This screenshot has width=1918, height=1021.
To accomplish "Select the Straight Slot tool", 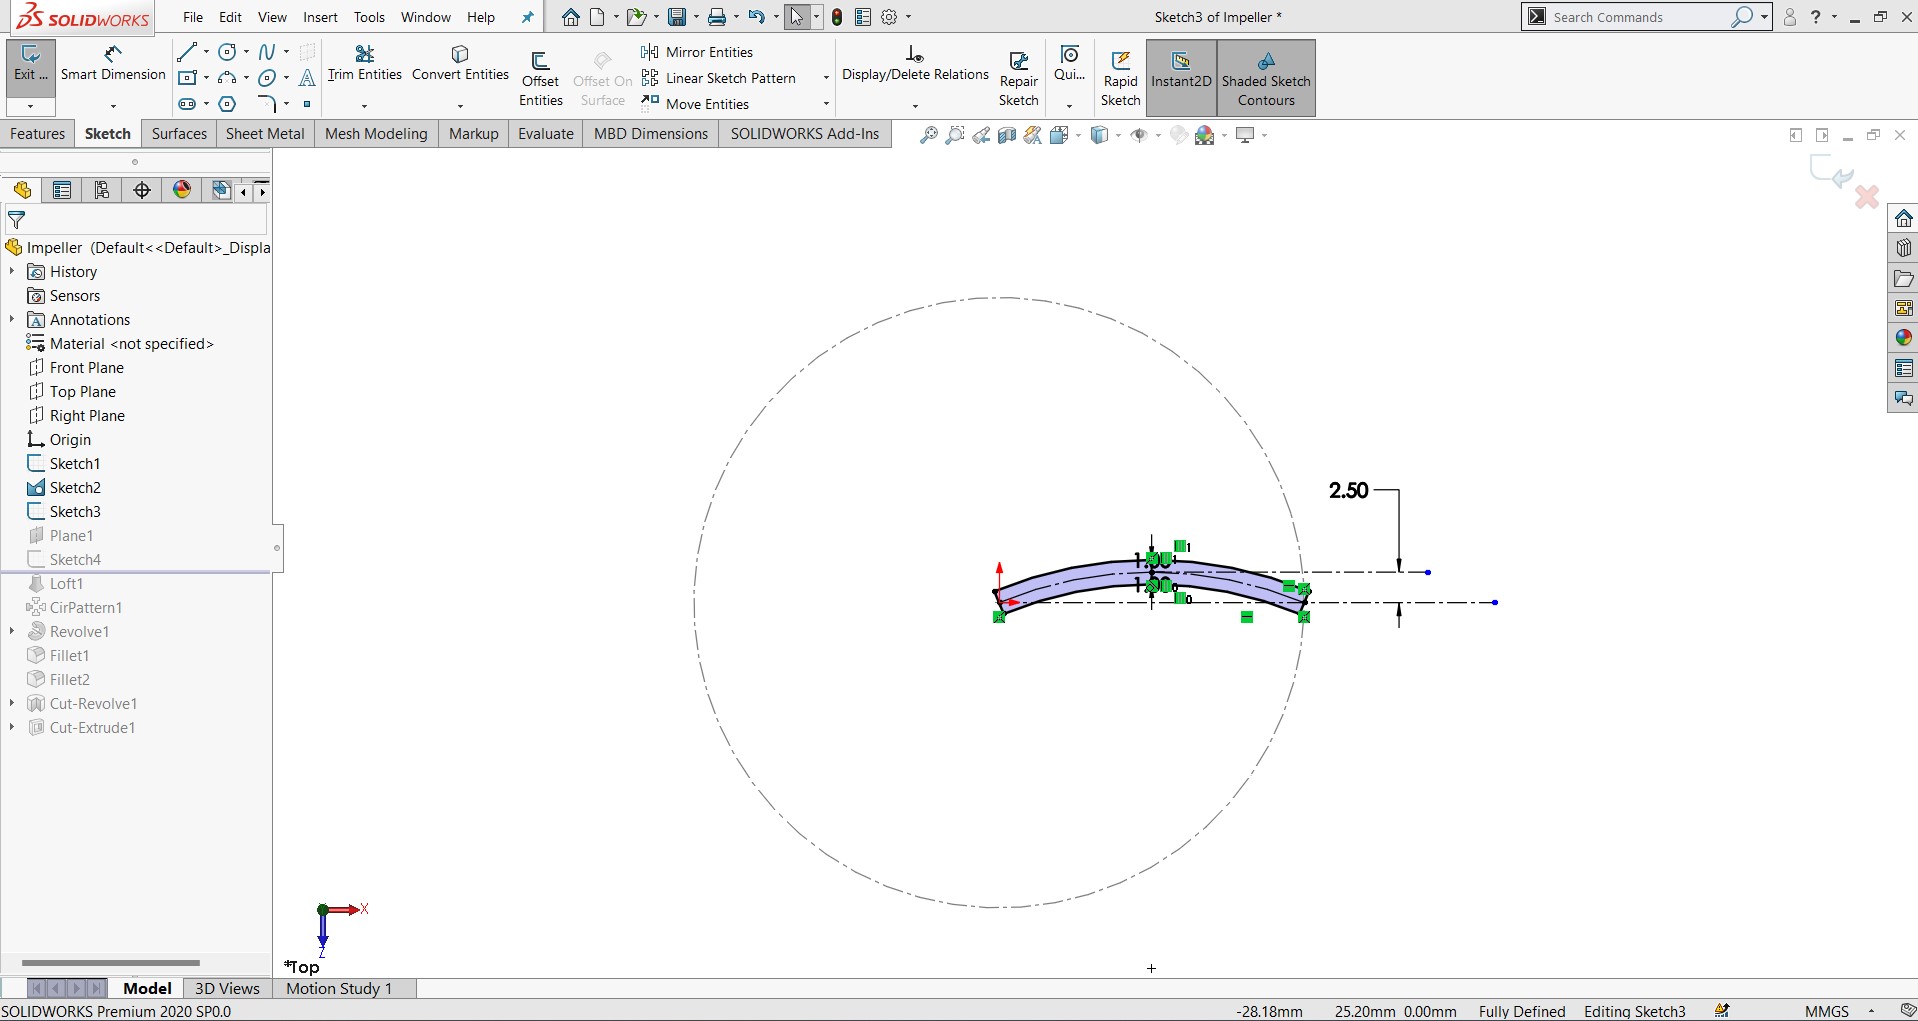I will click(187, 104).
